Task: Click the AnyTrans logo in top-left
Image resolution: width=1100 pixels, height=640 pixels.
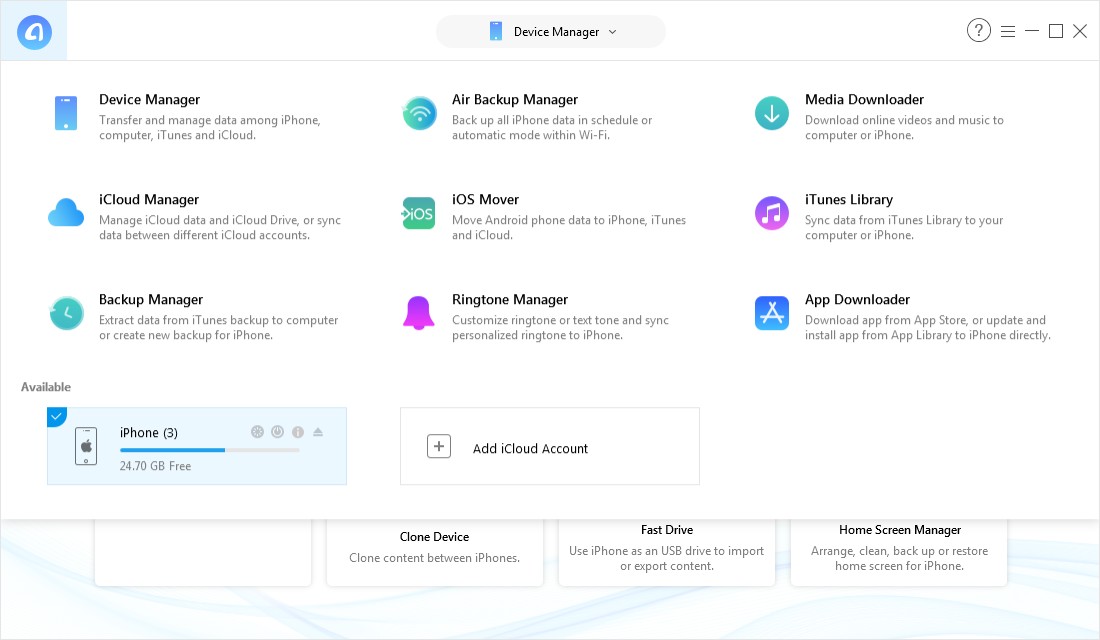Action: 34,32
